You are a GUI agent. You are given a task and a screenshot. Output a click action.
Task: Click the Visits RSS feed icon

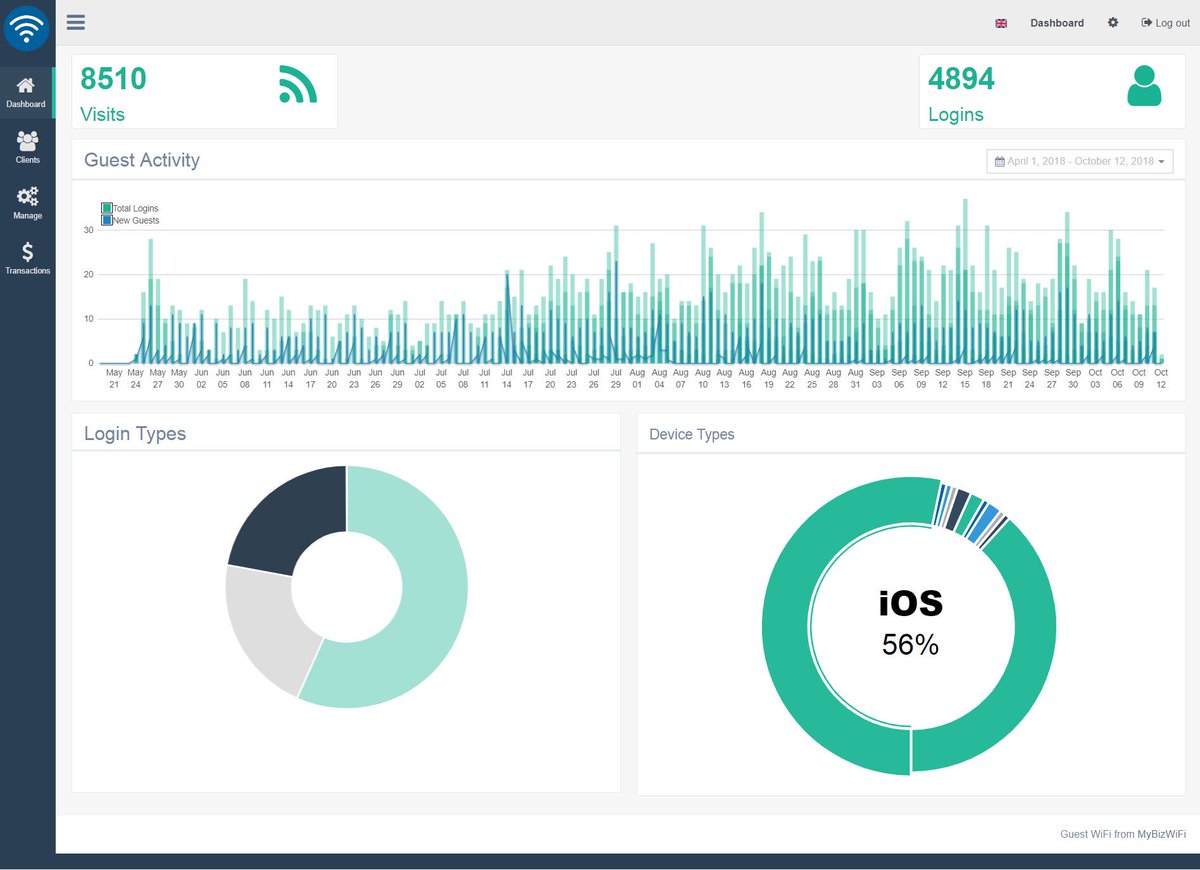pyautogui.click(x=298, y=84)
